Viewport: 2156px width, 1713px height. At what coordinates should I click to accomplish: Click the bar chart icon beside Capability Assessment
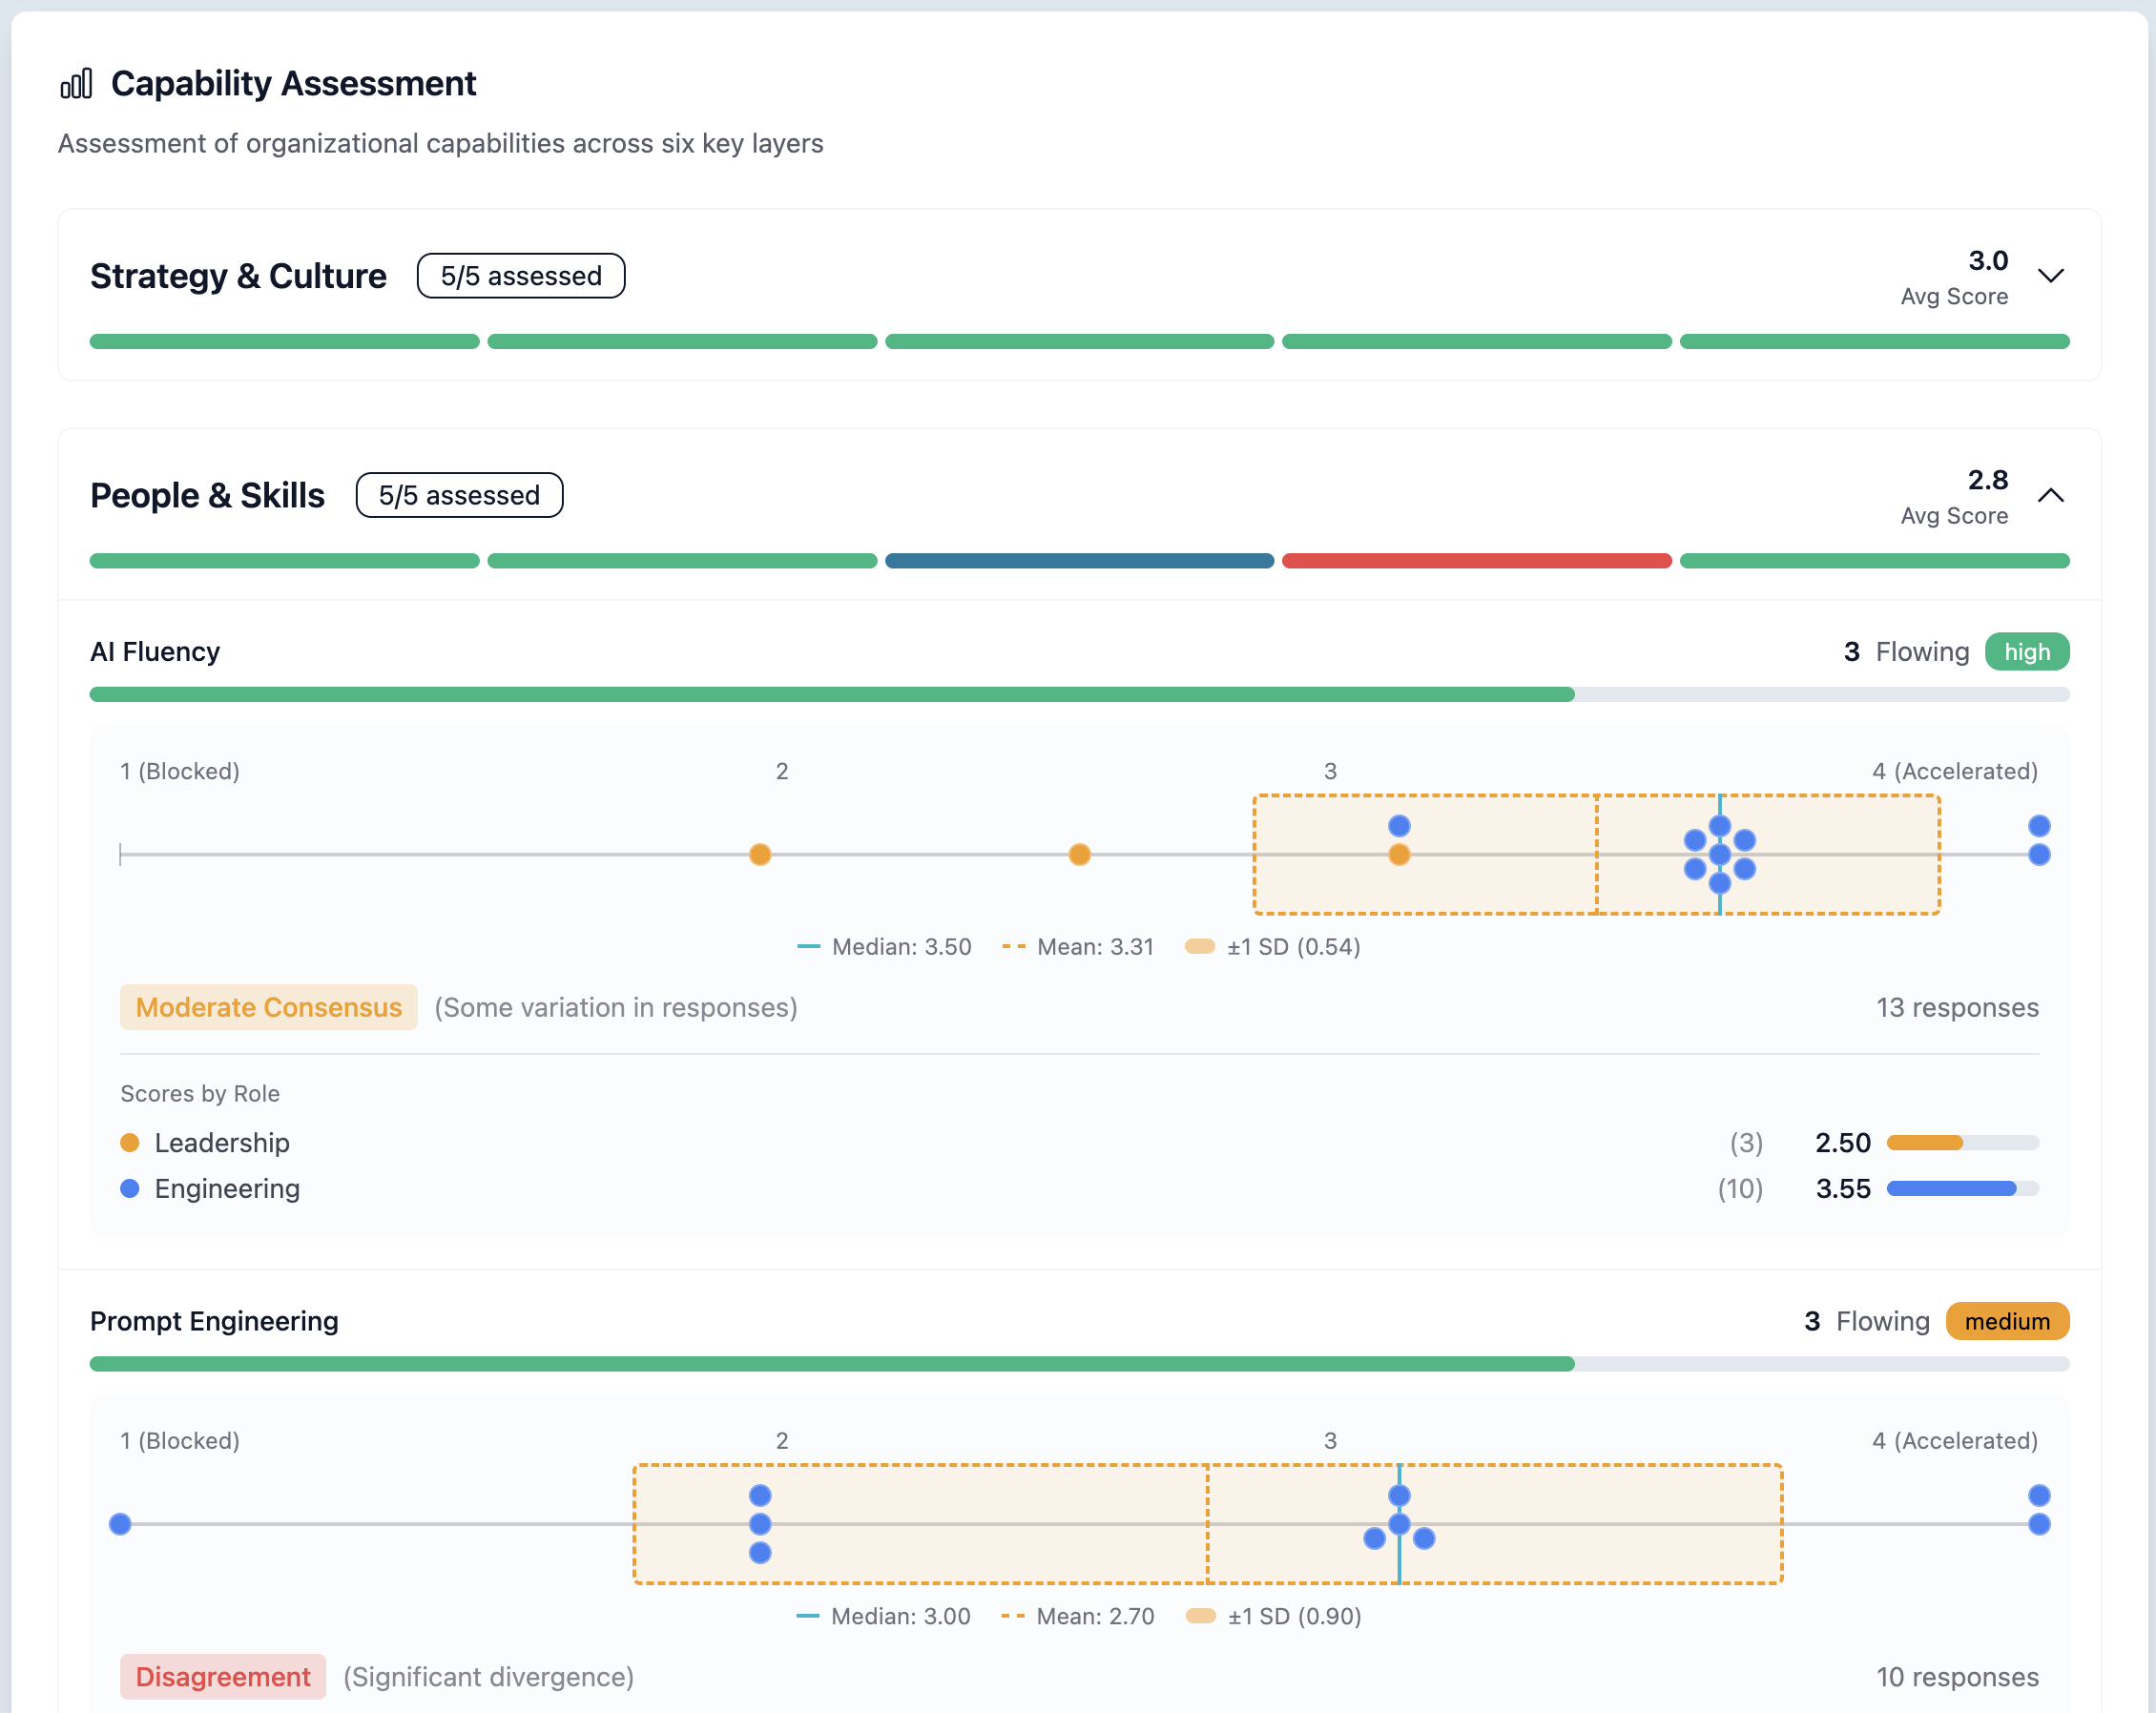tap(75, 84)
